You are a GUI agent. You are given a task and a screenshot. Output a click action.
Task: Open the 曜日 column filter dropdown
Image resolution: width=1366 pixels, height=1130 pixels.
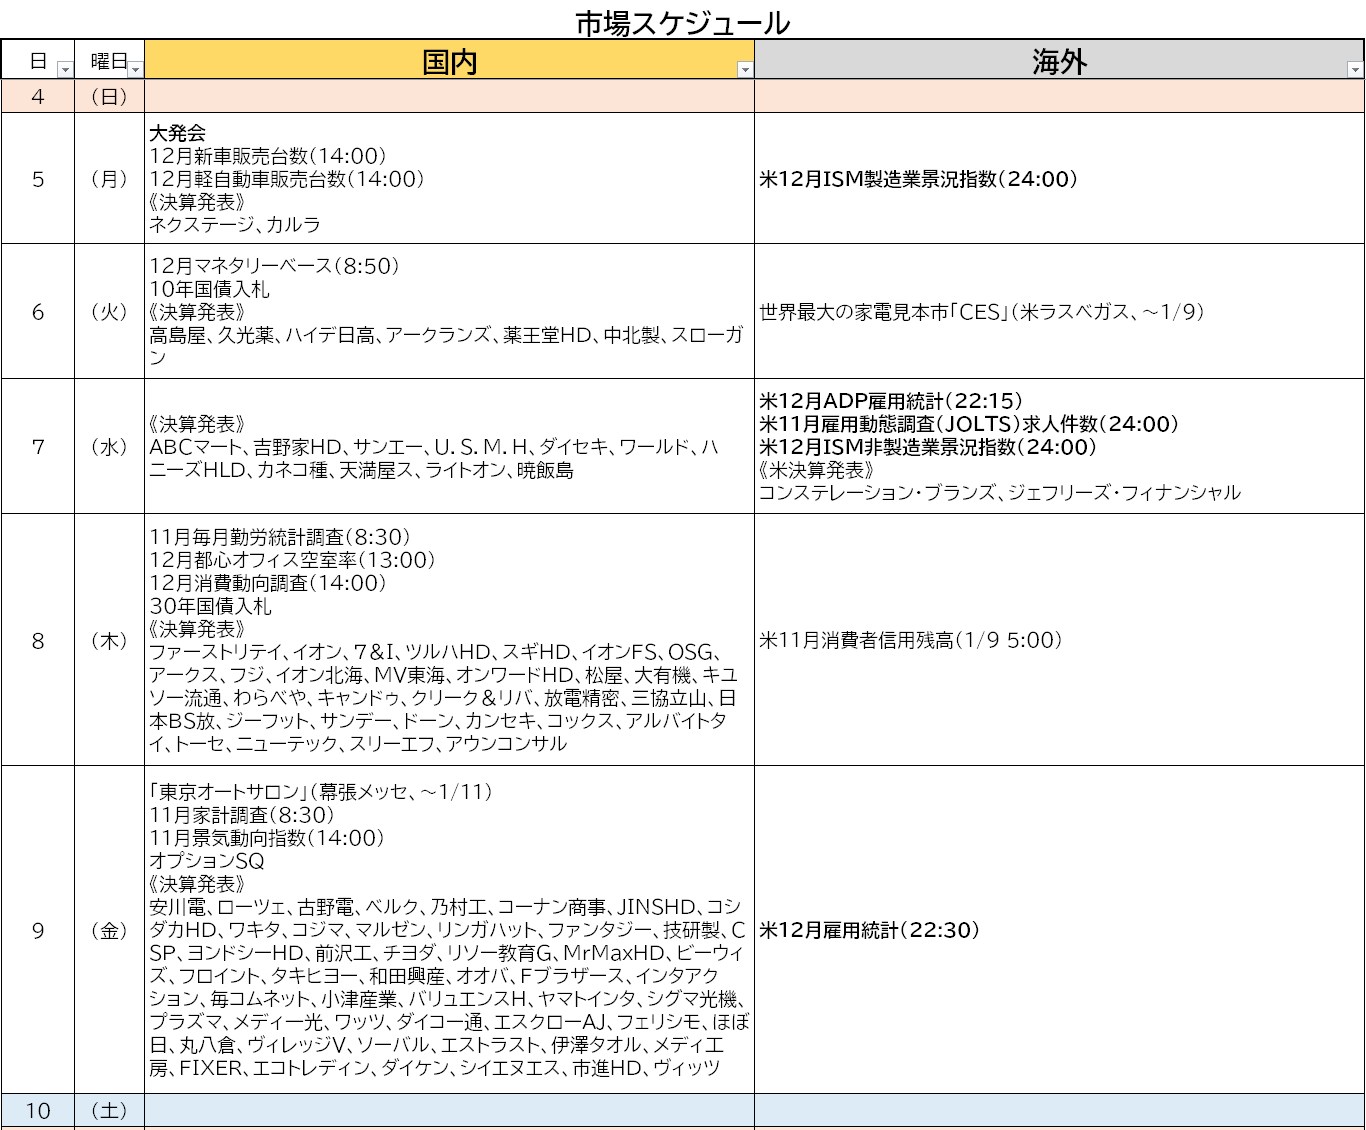(x=135, y=70)
